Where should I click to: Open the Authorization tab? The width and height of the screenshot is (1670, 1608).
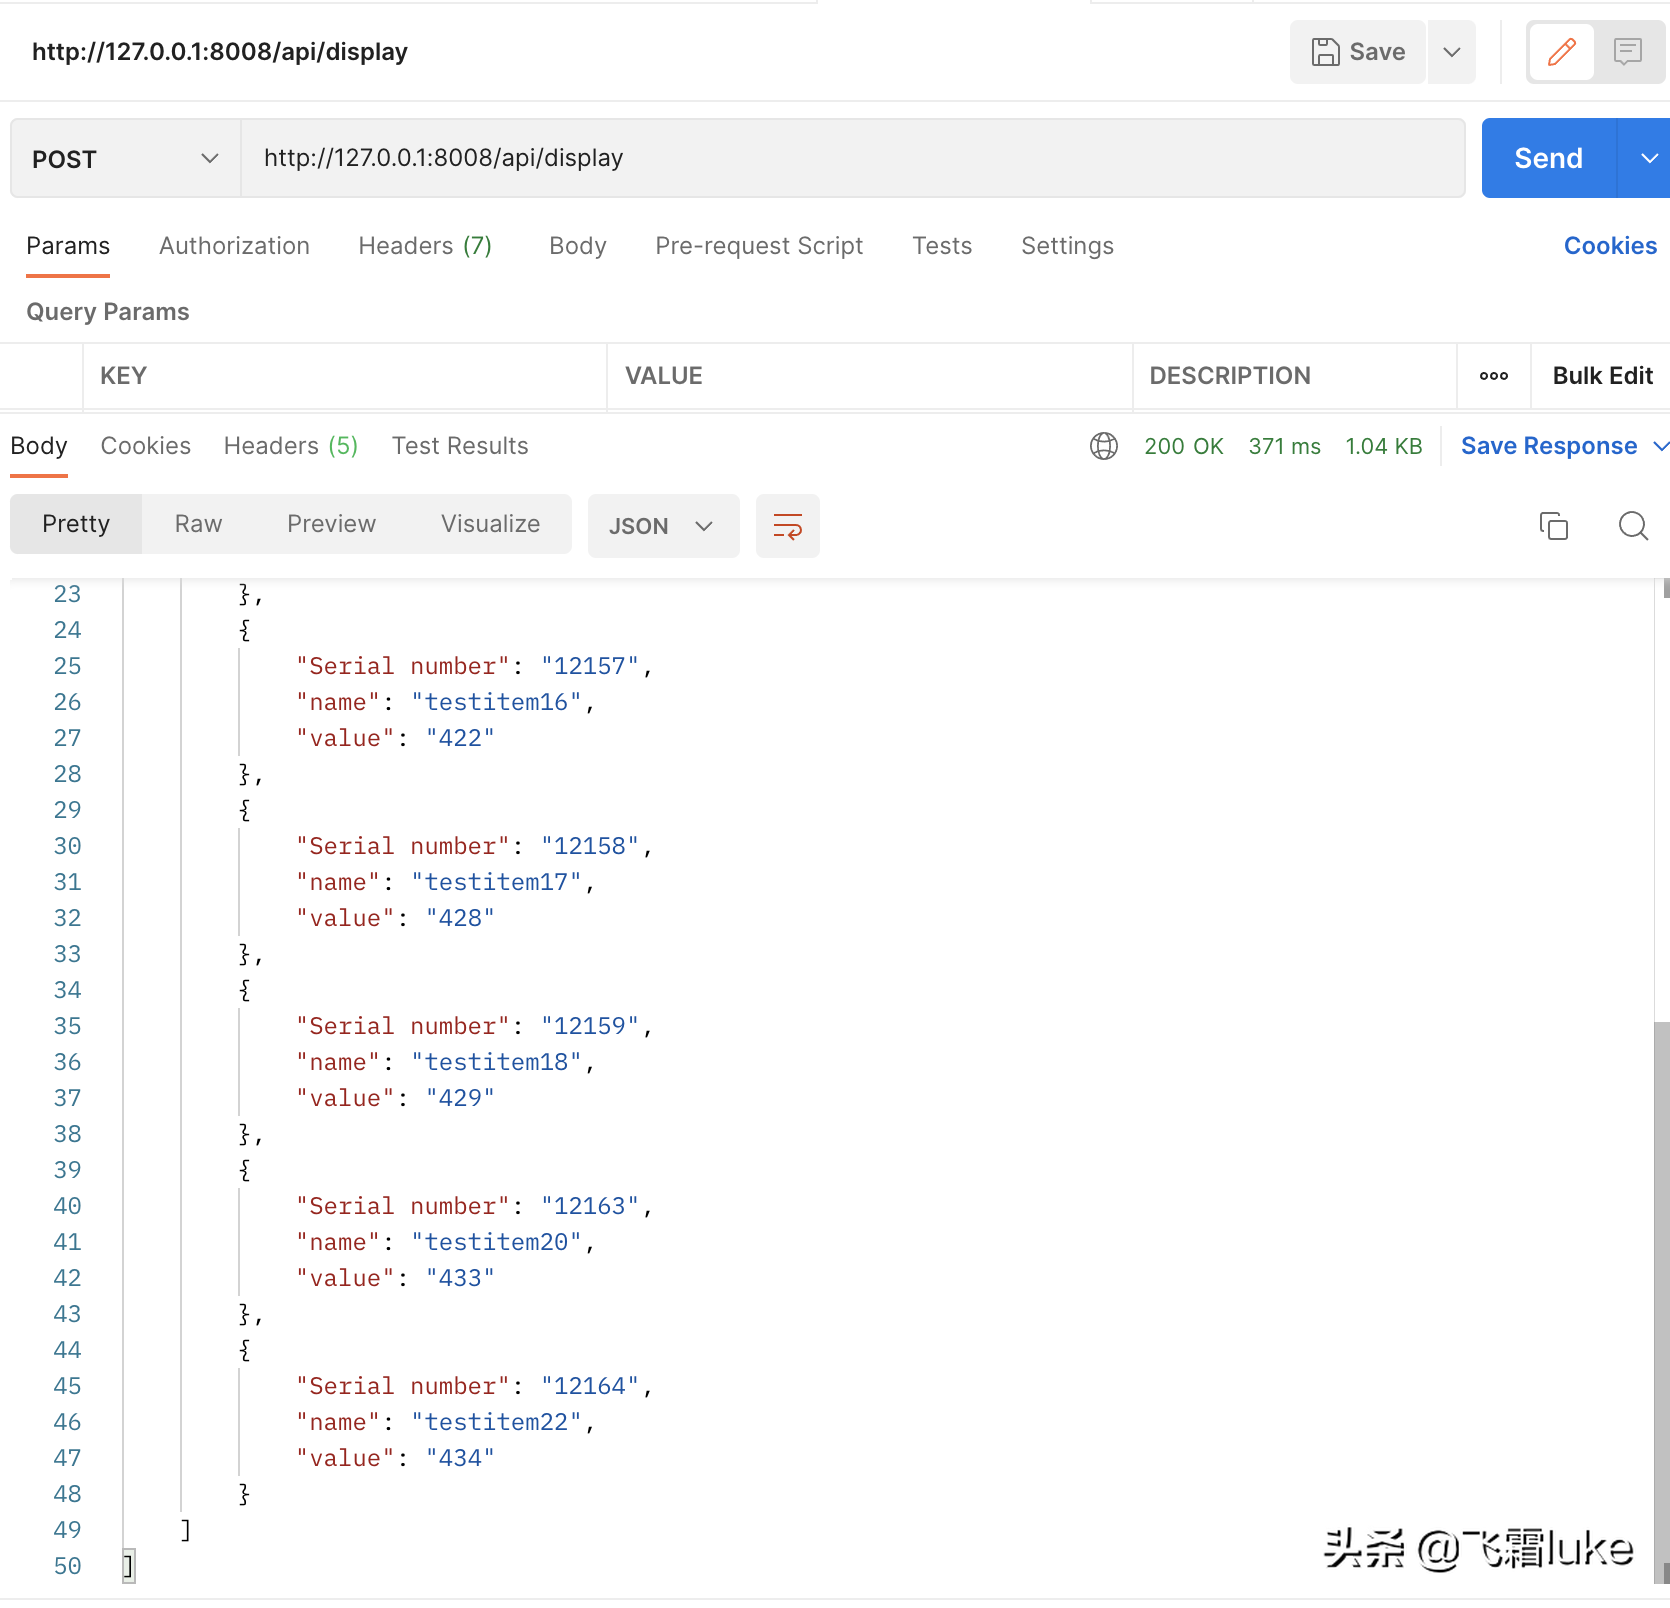(x=234, y=246)
